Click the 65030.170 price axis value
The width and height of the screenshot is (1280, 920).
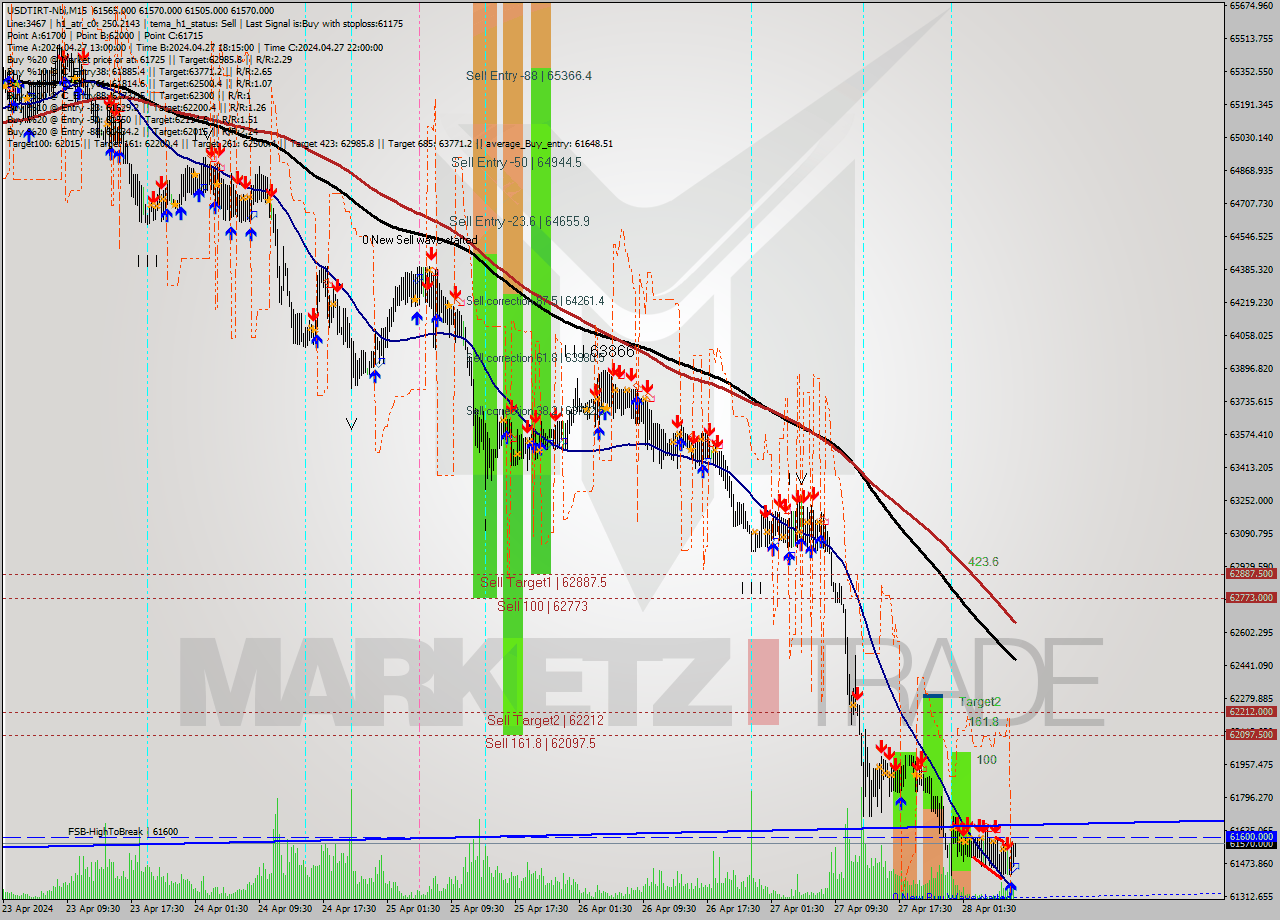[x=1251, y=138]
